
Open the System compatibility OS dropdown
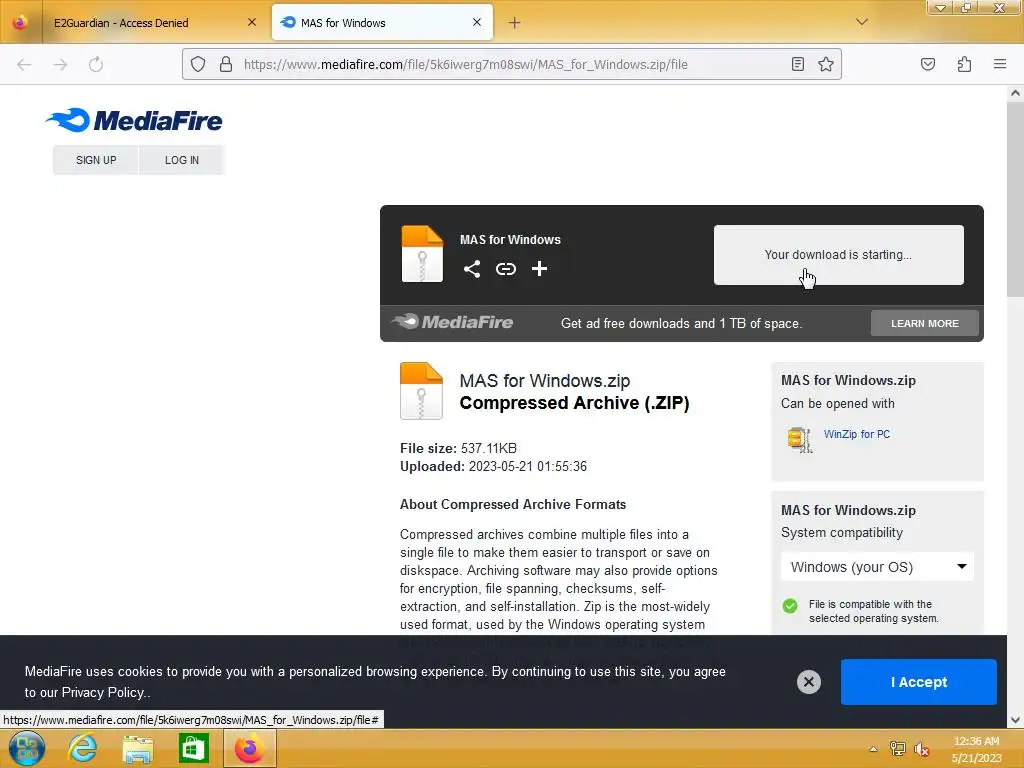coord(878,567)
